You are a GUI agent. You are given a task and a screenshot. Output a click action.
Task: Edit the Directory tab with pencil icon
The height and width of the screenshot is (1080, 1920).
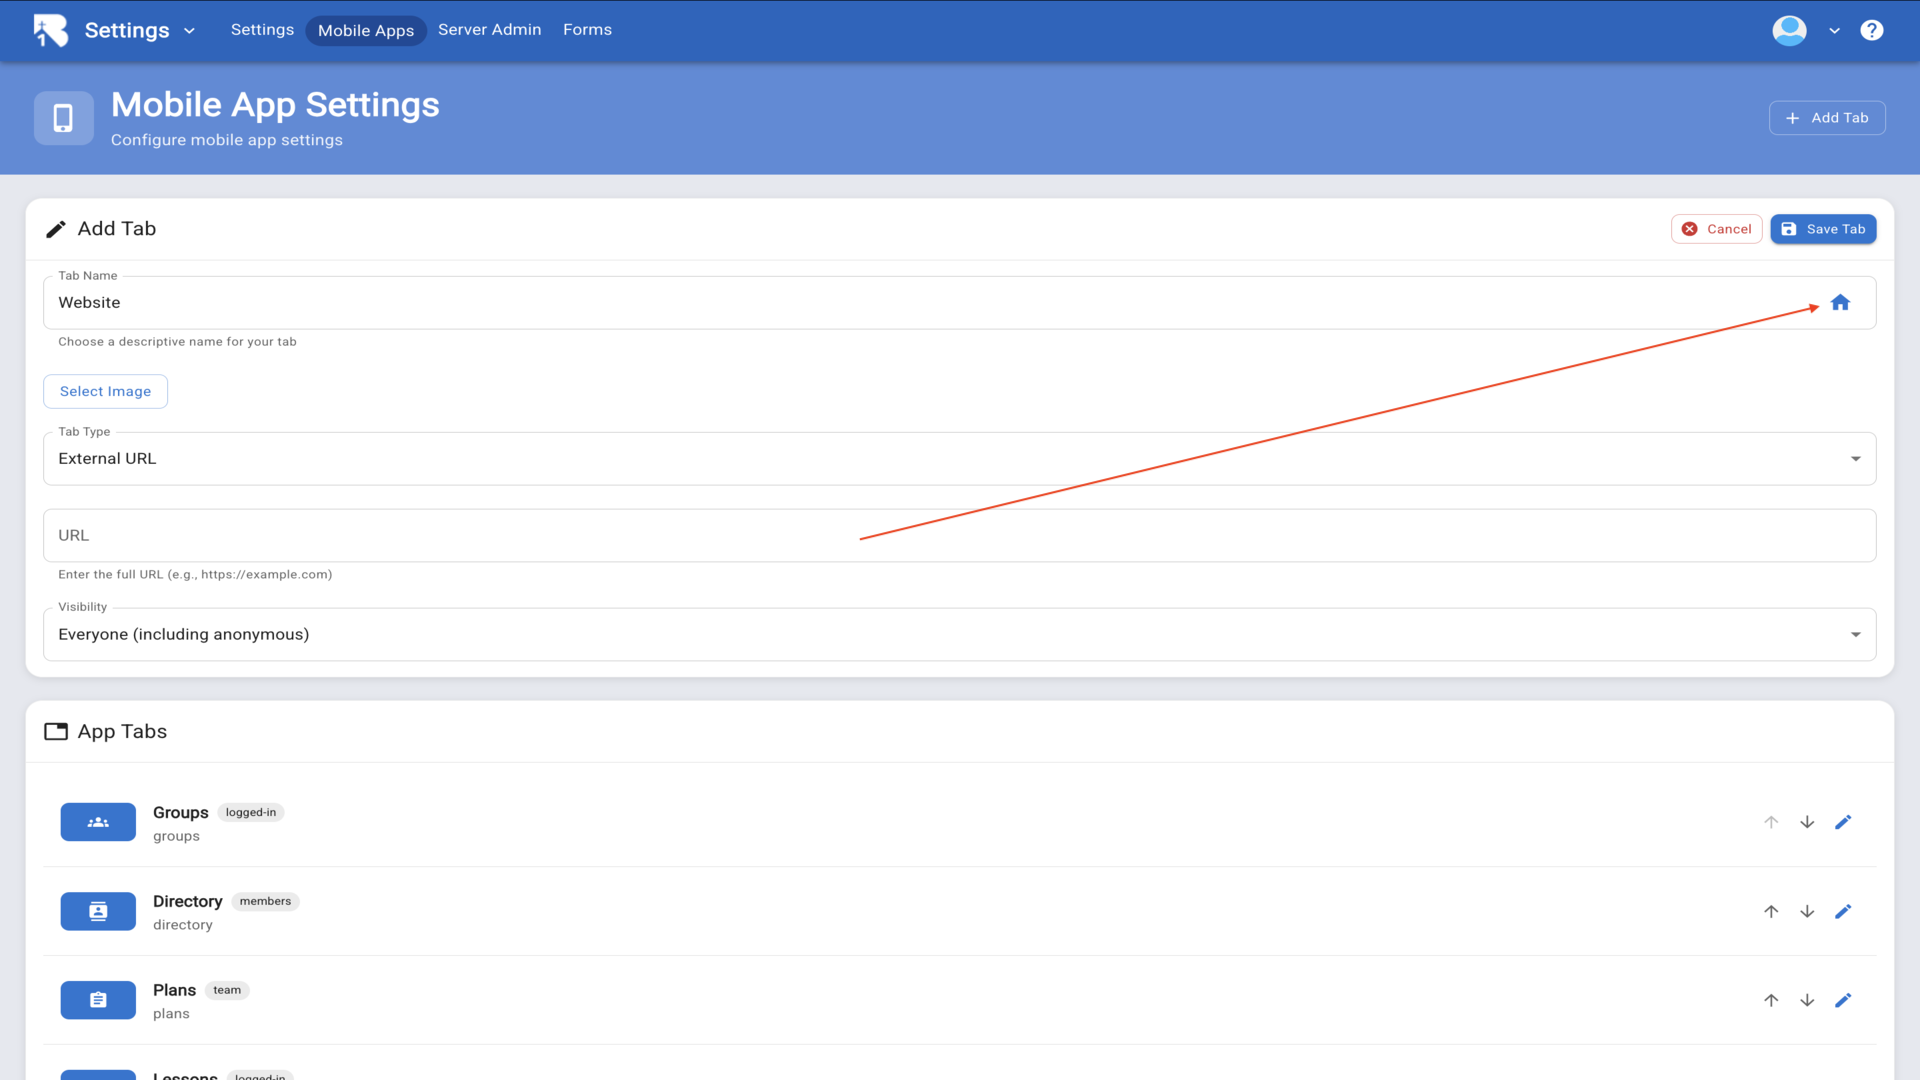click(x=1843, y=911)
